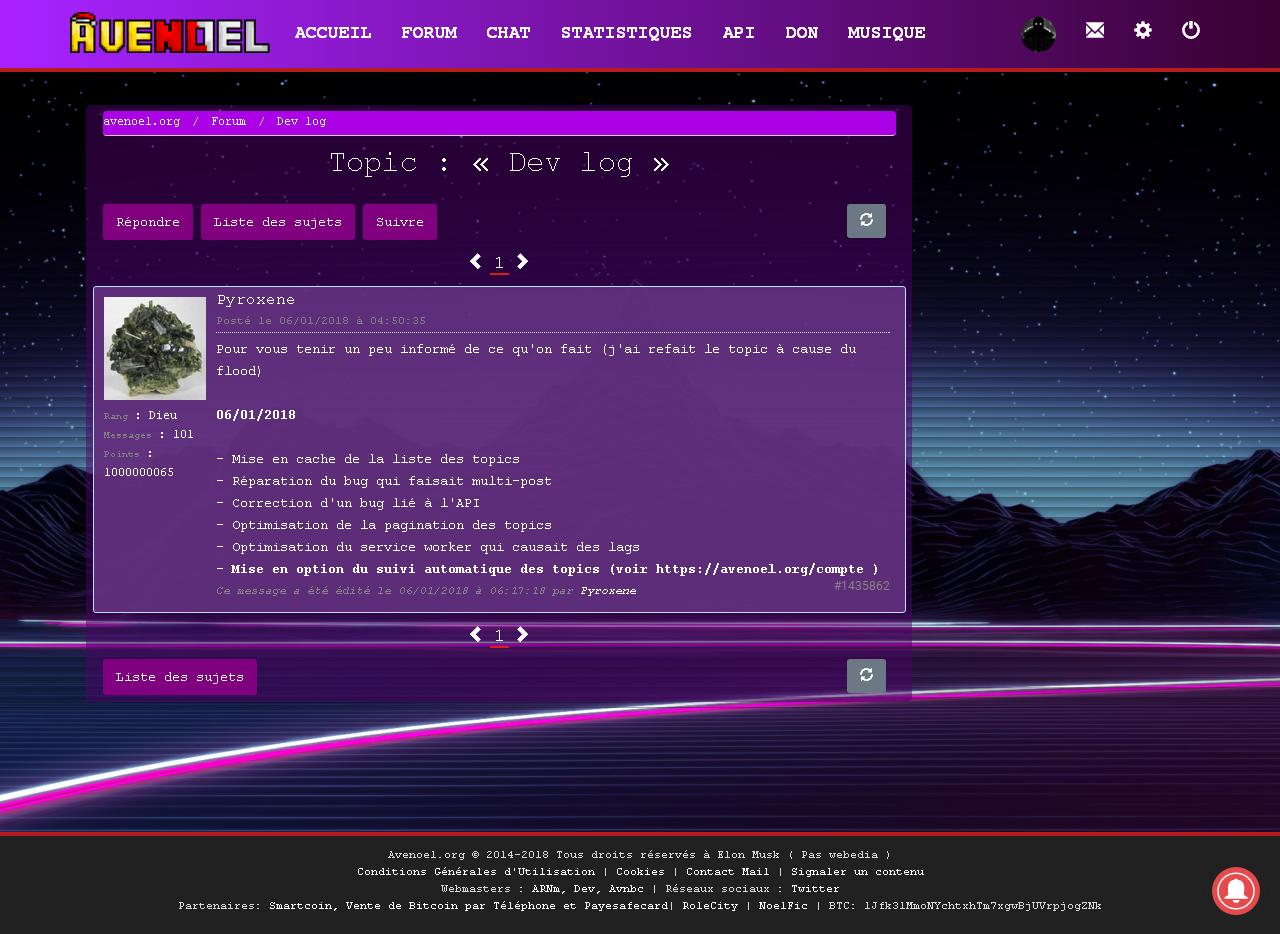Click the Suivre button

(x=400, y=222)
